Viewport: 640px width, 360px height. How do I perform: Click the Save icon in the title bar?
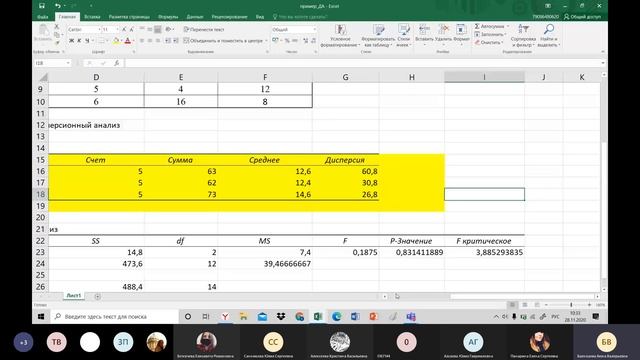[x=42, y=6]
